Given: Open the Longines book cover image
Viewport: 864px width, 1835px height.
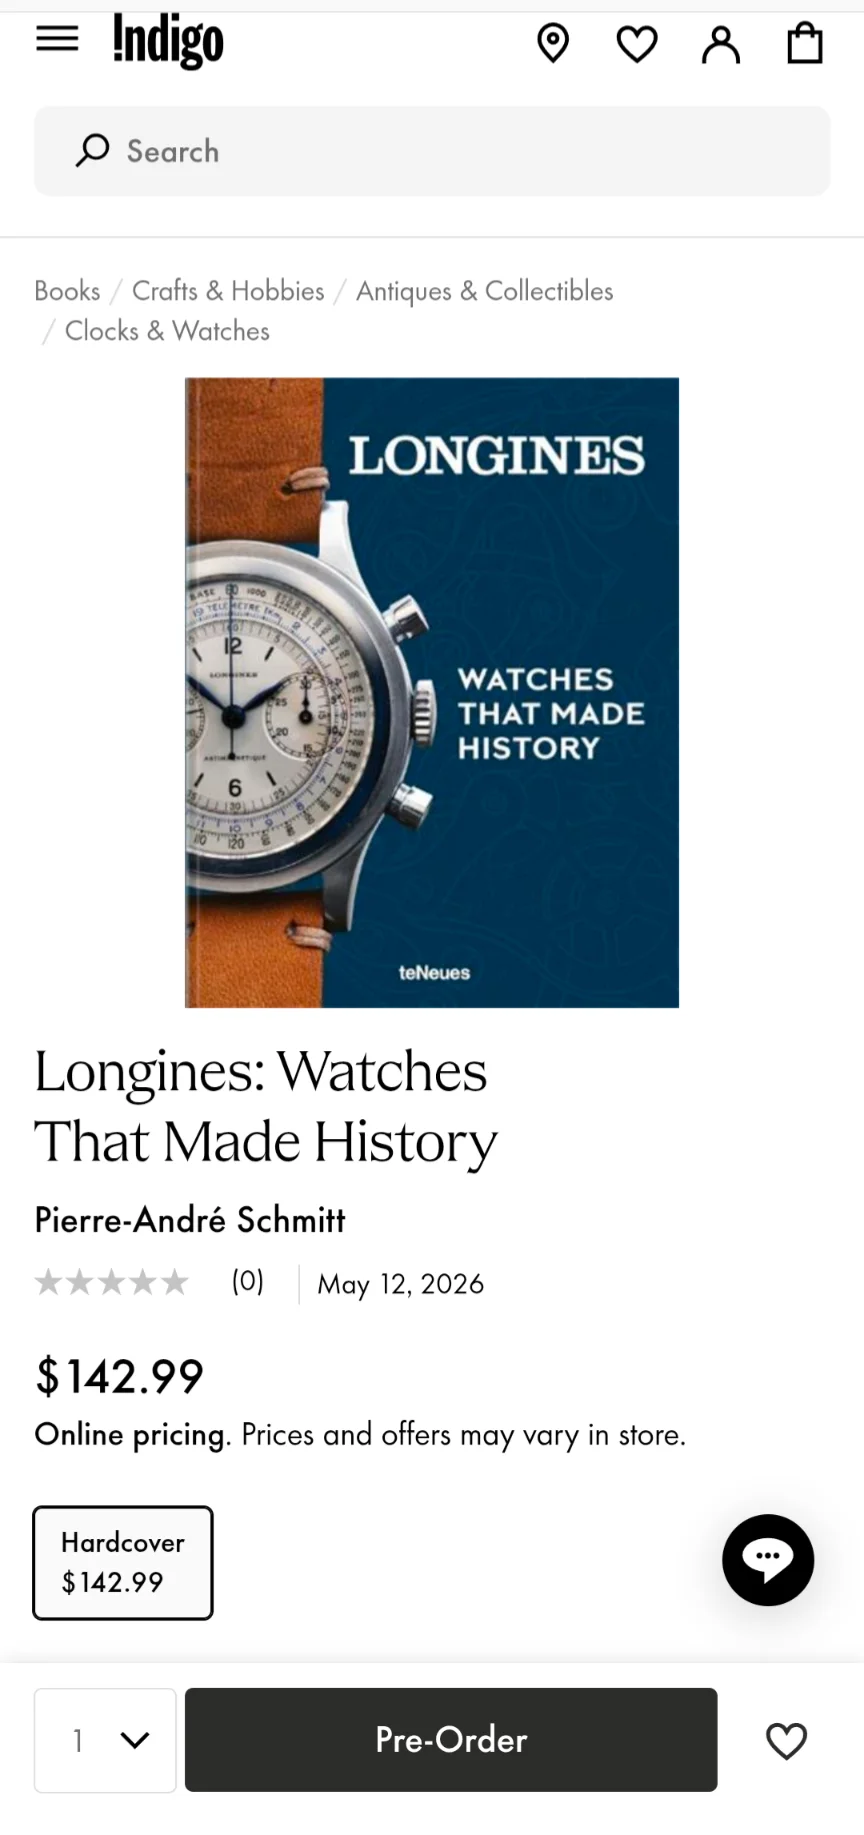Looking at the screenshot, I should coord(432,692).
